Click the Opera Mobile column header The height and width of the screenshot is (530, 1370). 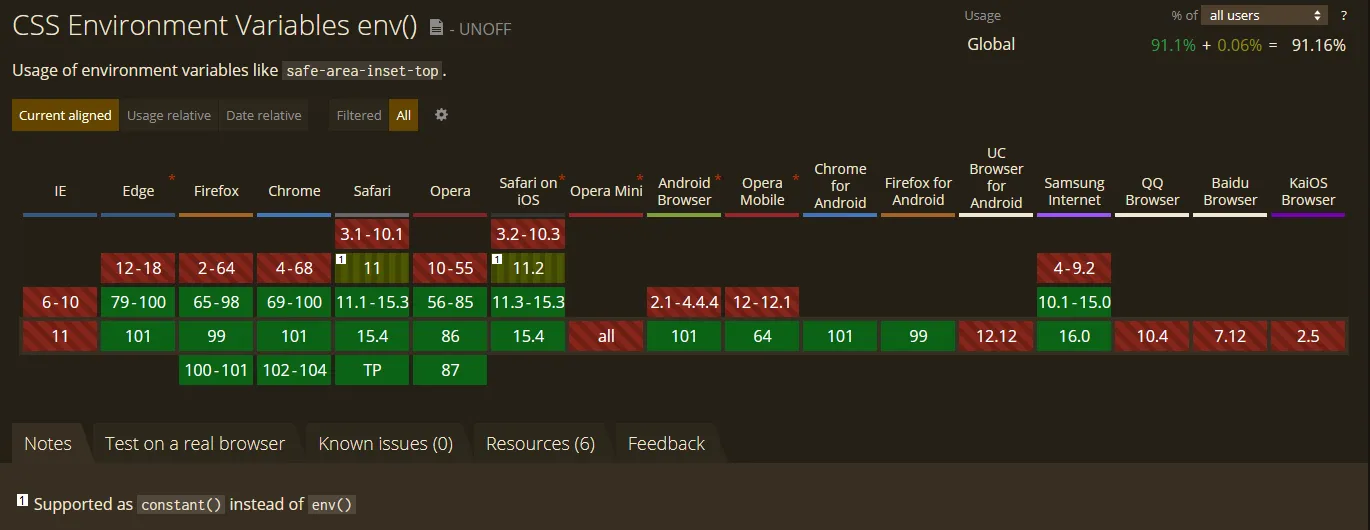762,191
